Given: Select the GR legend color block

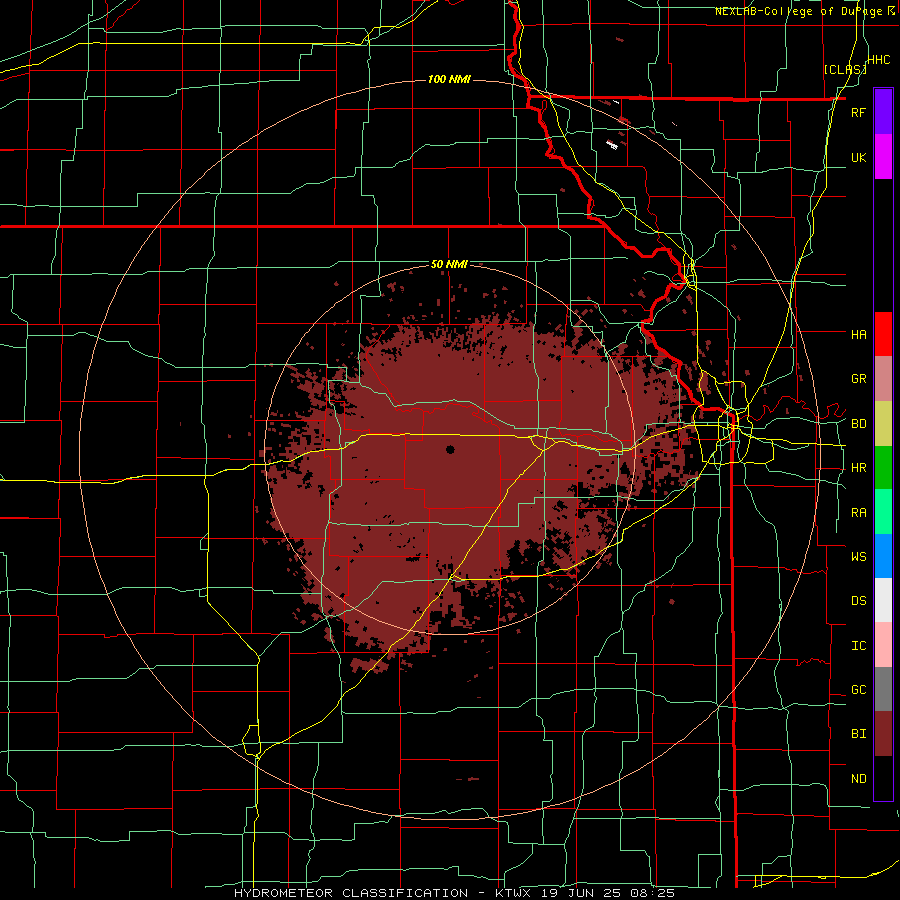Looking at the screenshot, I should (x=883, y=378).
